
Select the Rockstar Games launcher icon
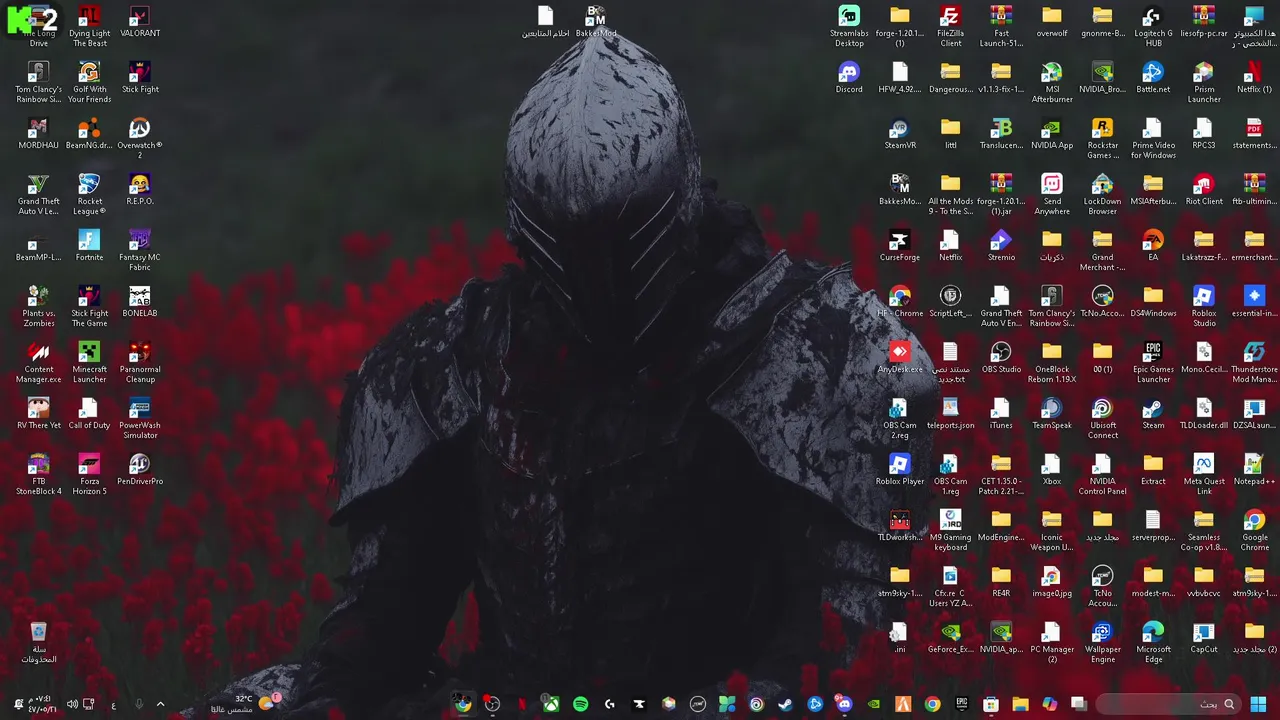point(1103,139)
